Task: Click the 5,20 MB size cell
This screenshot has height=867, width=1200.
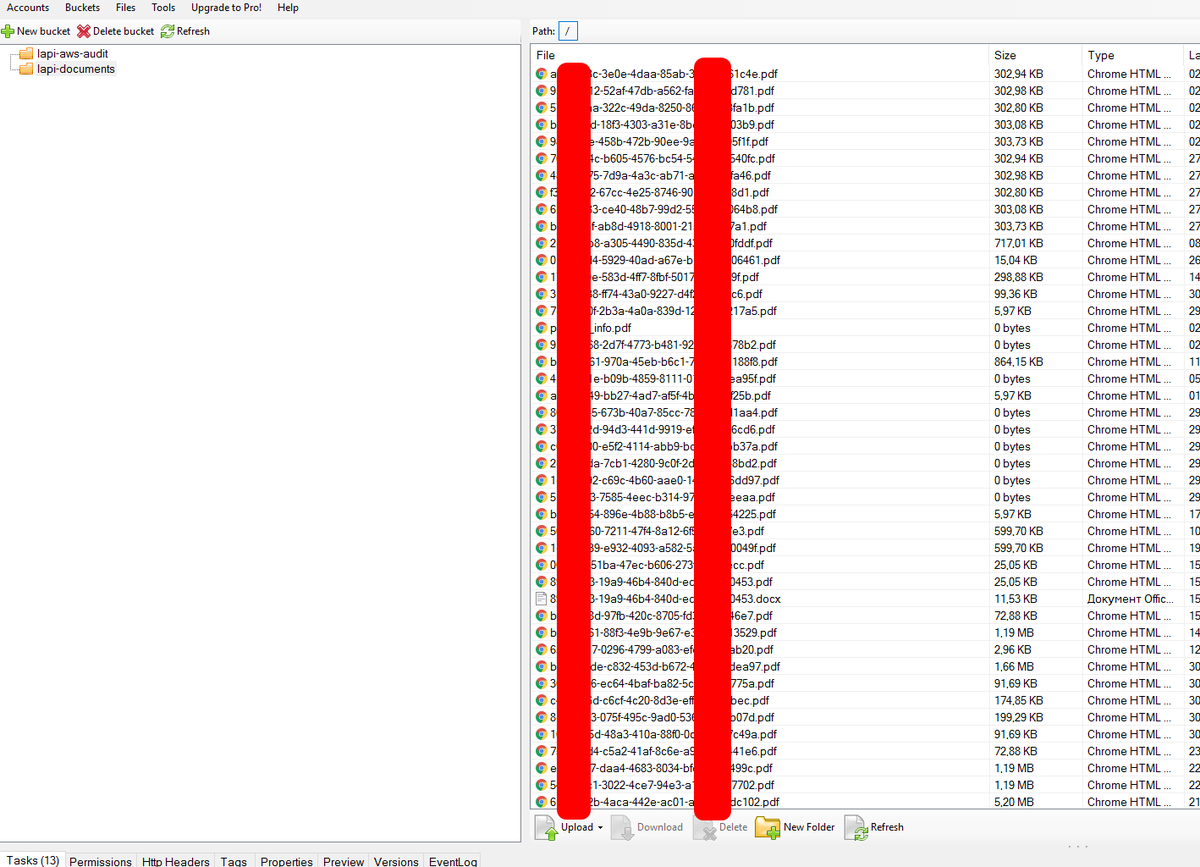Action: tap(1014, 802)
